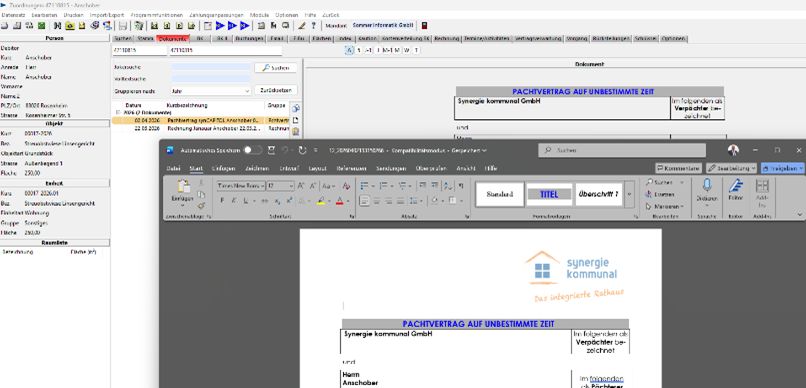The width and height of the screenshot is (806, 388).
Task: Select the TITEL style in Word
Action: tap(549, 194)
